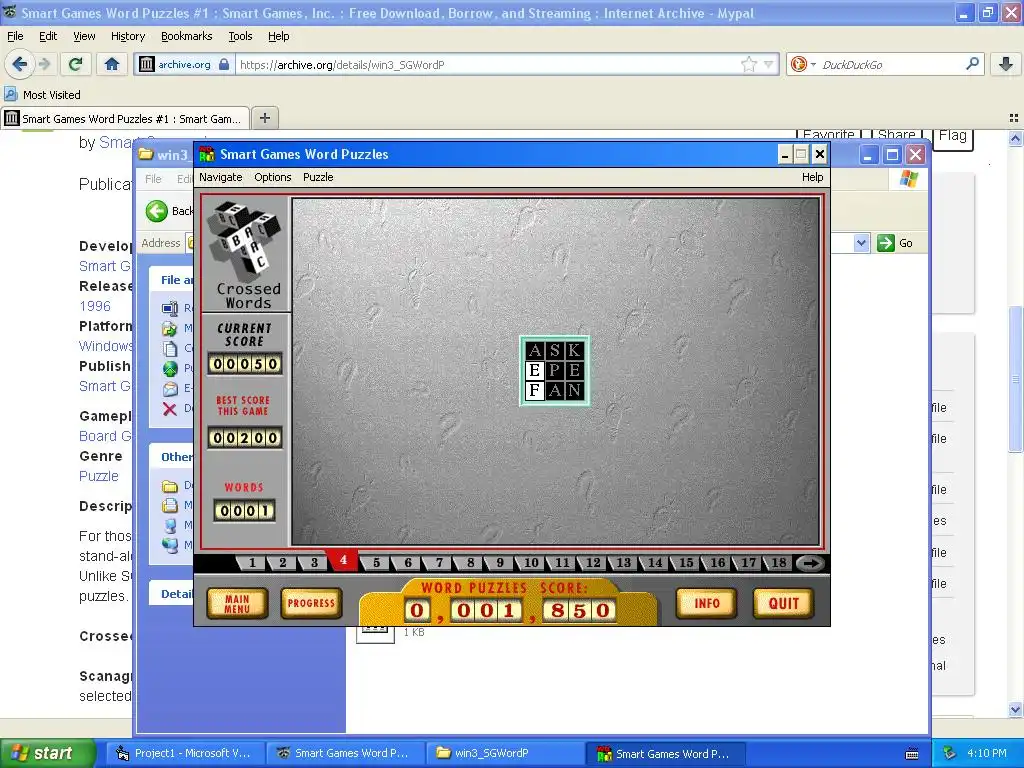Click the green Go arrow in Explorer

(886, 243)
